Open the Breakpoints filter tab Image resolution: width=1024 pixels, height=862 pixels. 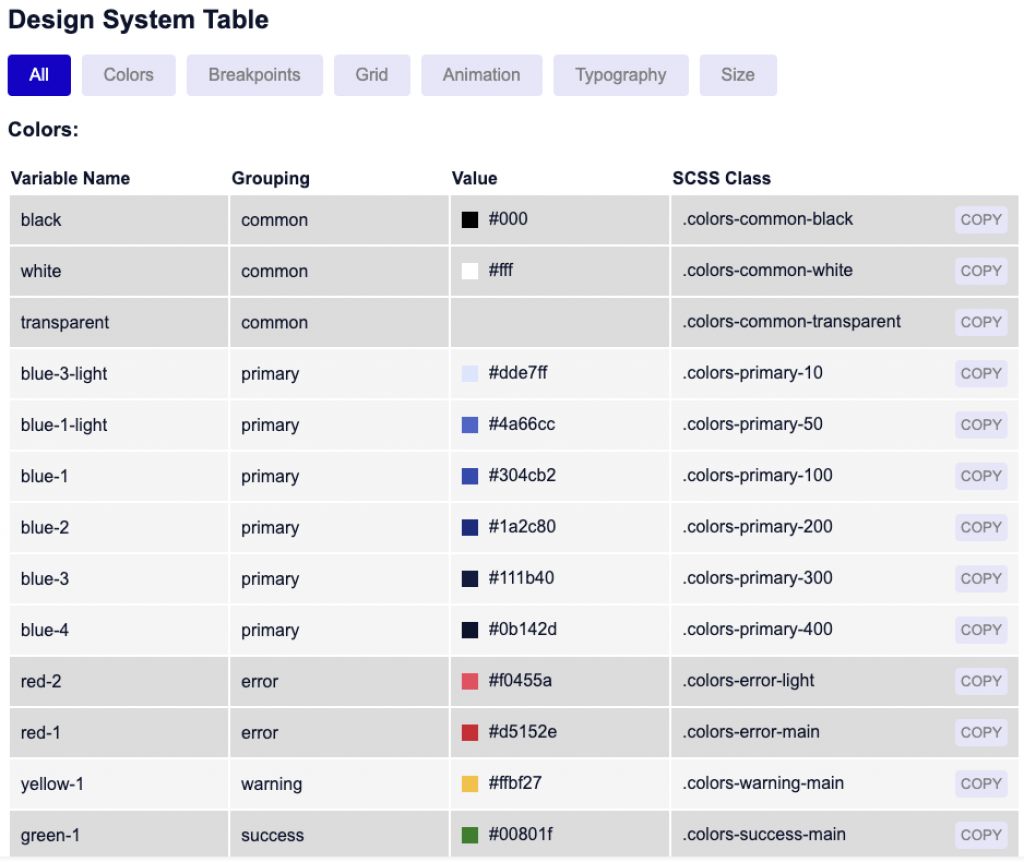[254, 75]
